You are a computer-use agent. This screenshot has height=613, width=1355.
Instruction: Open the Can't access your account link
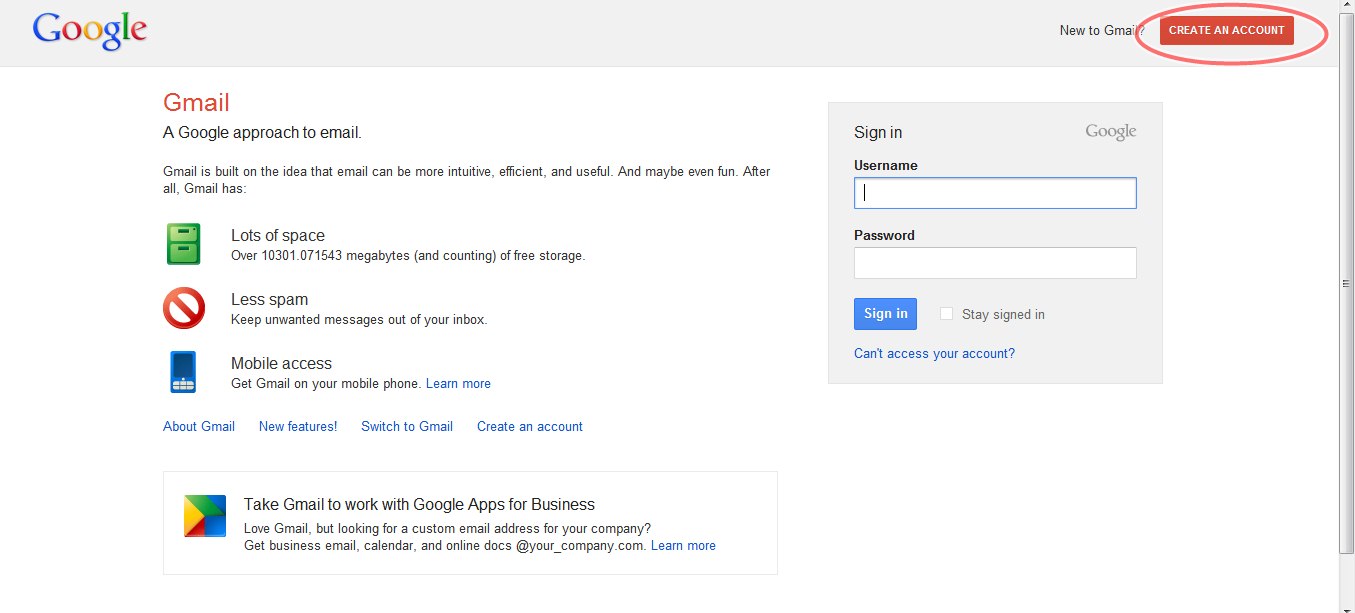(934, 353)
